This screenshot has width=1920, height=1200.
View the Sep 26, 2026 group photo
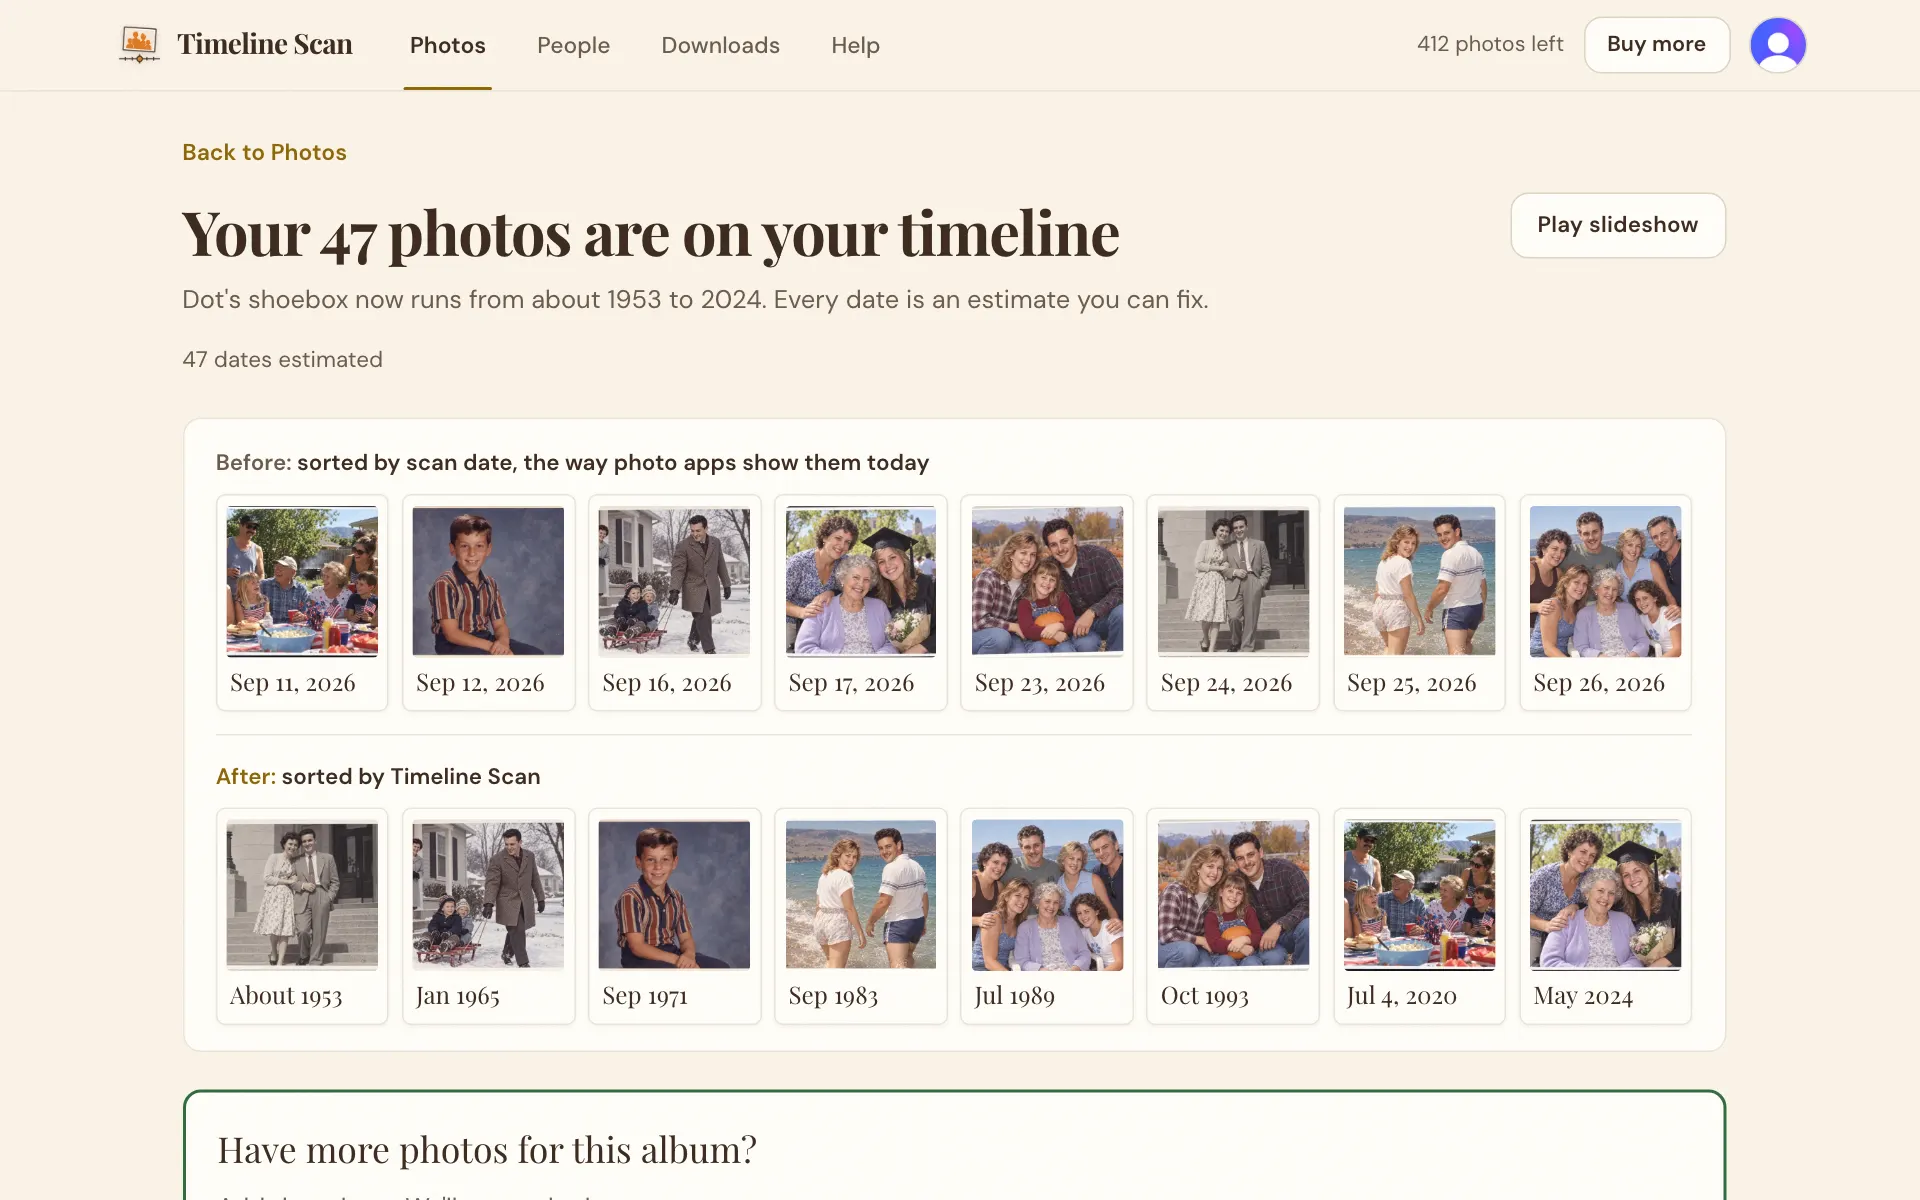coord(1605,581)
